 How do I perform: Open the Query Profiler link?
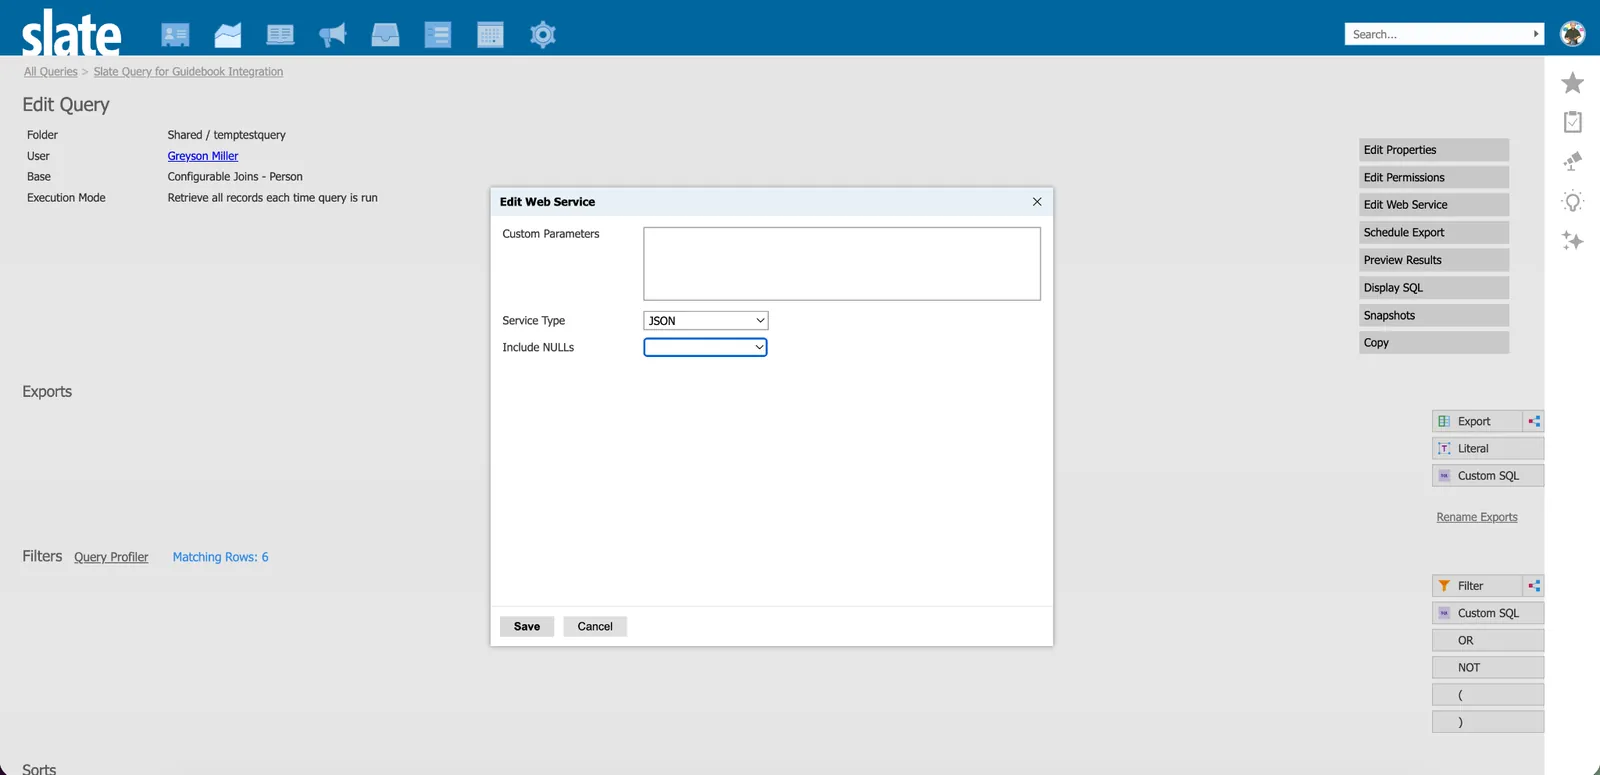point(111,557)
